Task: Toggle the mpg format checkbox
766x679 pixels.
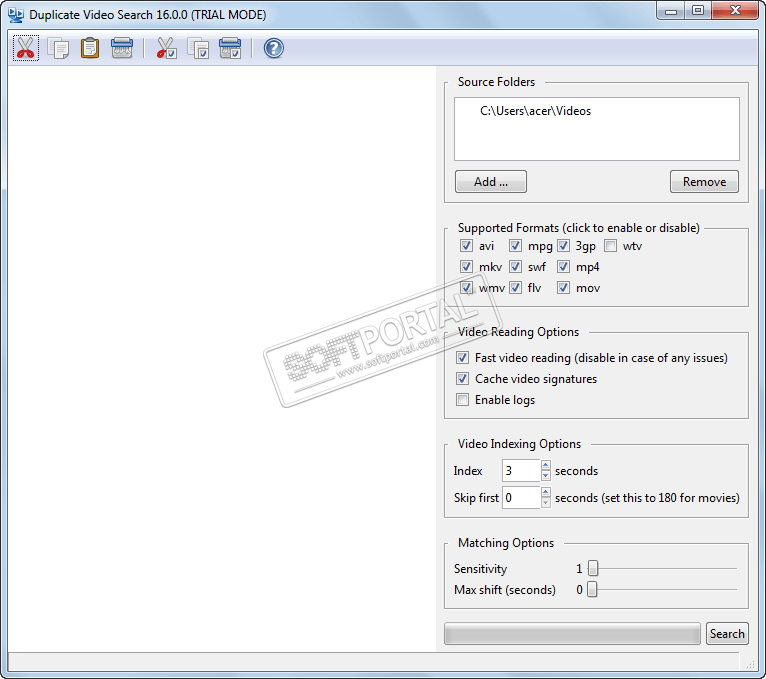Action: tap(515, 246)
